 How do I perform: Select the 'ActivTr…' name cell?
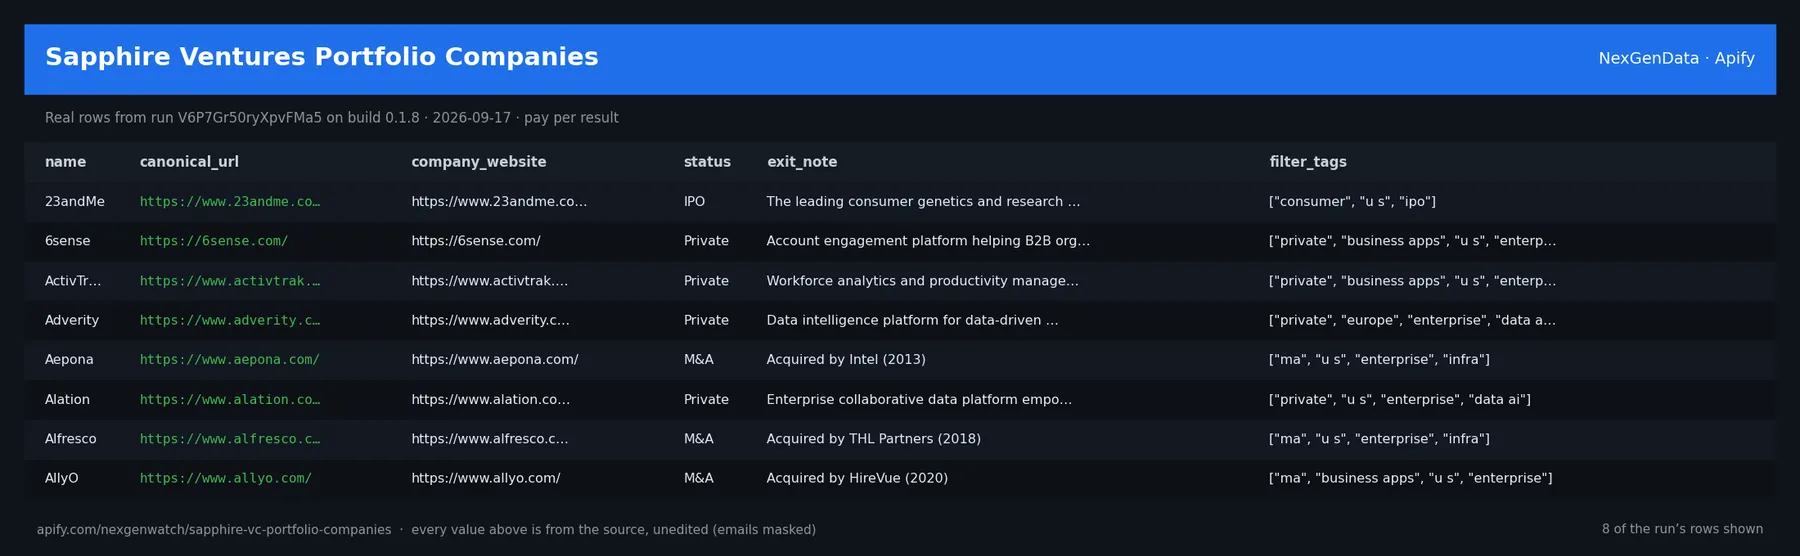tap(73, 281)
